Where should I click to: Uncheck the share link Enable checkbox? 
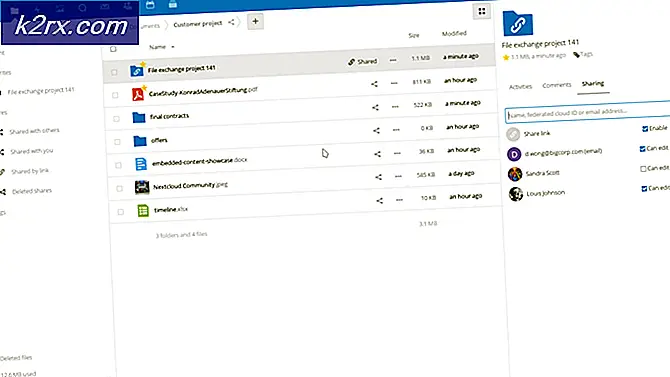coord(645,129)
